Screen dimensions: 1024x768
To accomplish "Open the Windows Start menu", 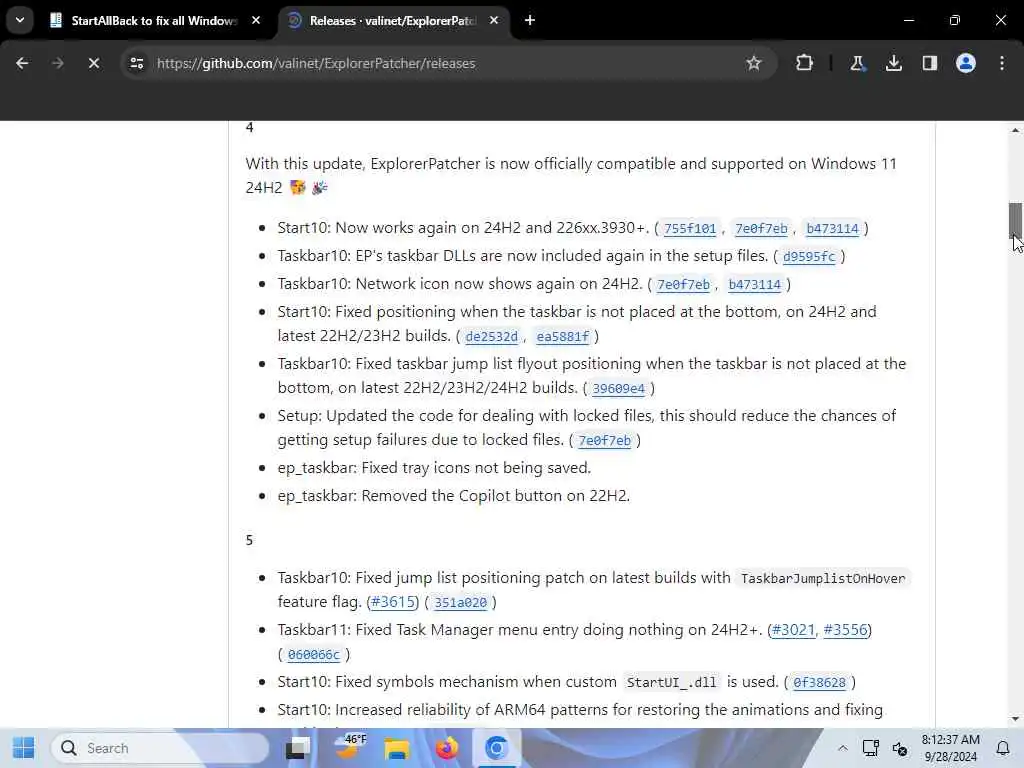I will pyautogui.click(x=24, y=748).
